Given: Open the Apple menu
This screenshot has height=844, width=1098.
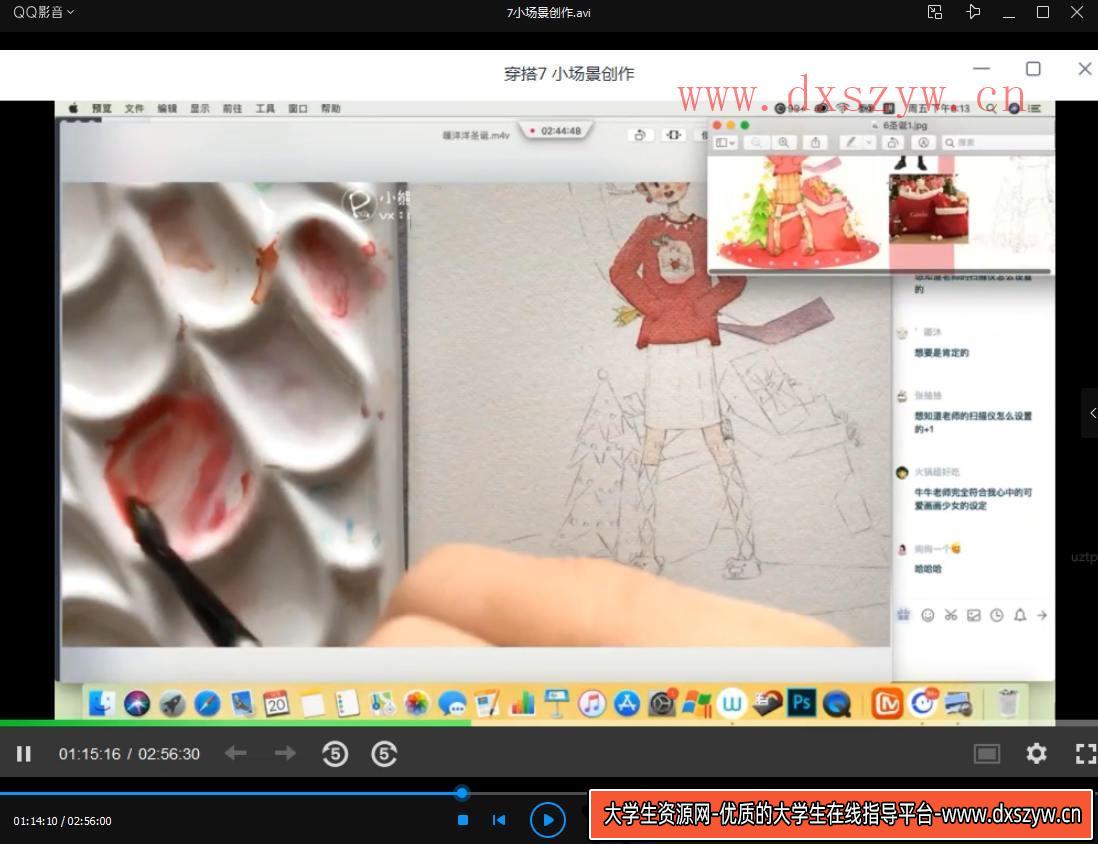Looking at the screenshot, I should coord(73,108).
